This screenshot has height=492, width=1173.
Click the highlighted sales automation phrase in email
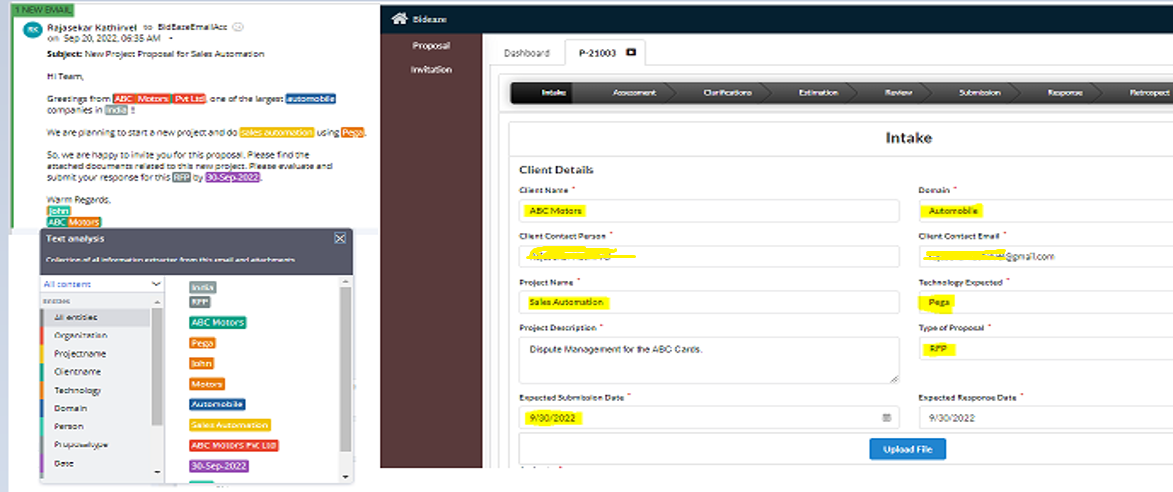[x=277, y=132]
